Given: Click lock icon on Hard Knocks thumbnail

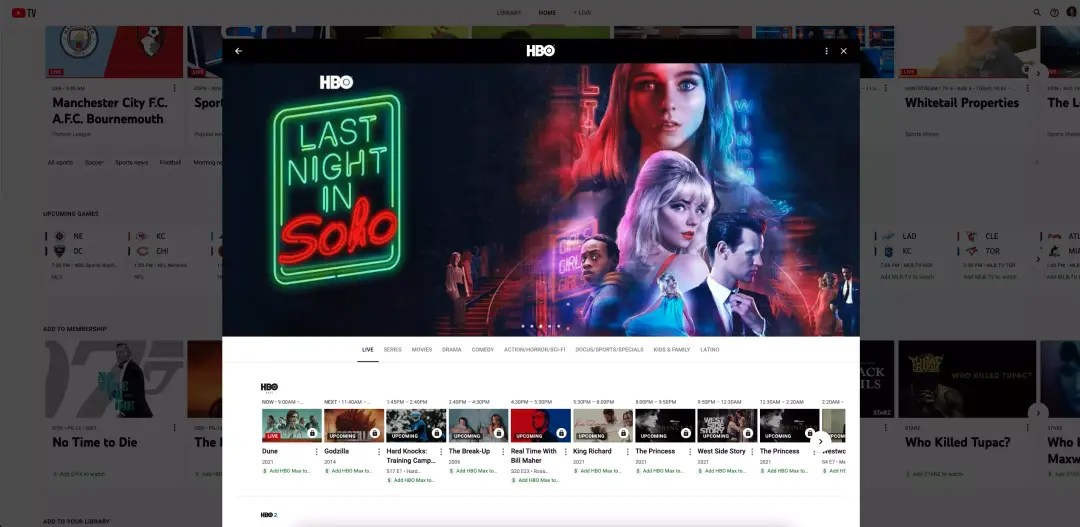Looking at the screenshot, I should [437, 433].
